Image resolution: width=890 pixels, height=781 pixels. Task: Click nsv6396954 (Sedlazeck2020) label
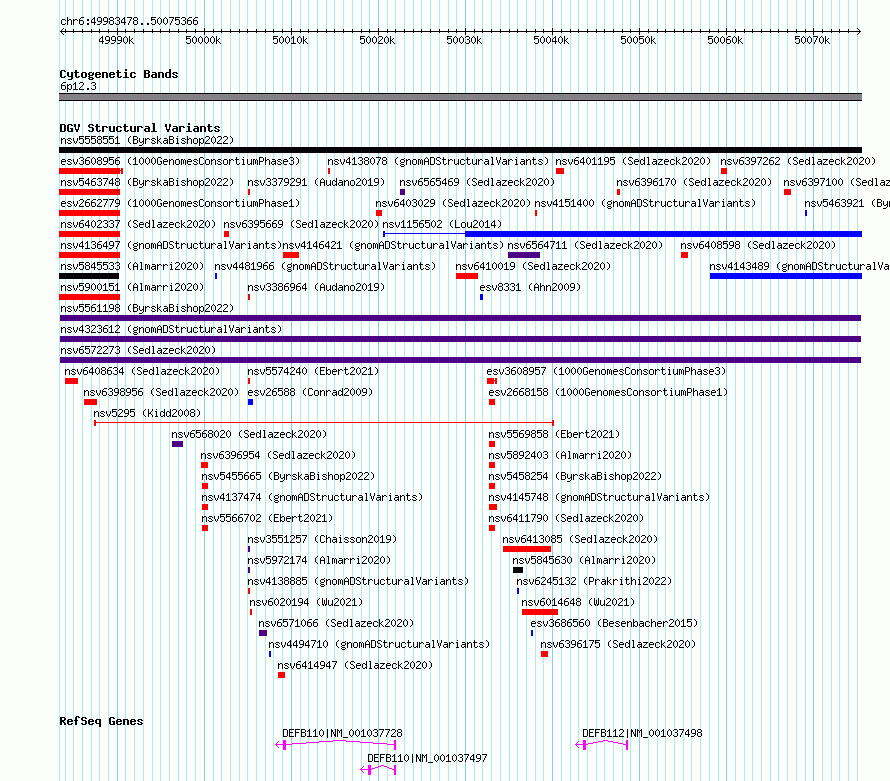(278, 455)
